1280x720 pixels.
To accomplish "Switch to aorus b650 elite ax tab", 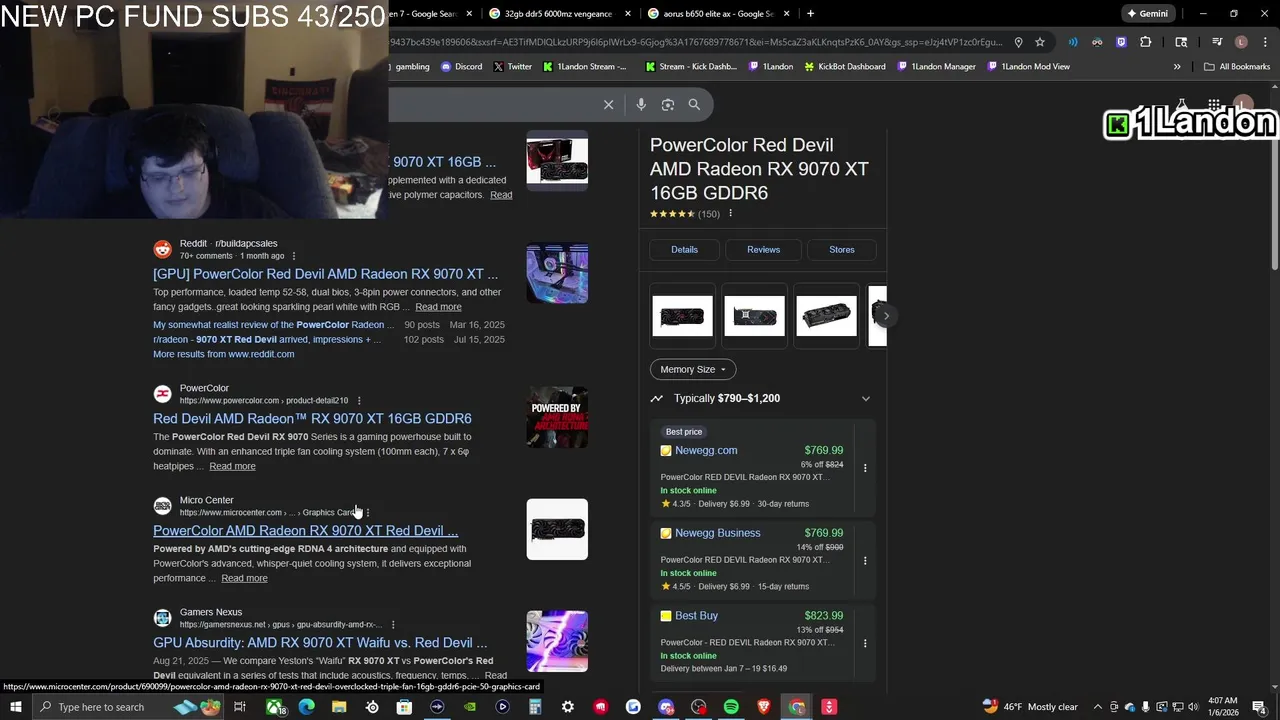I will 717,13.
